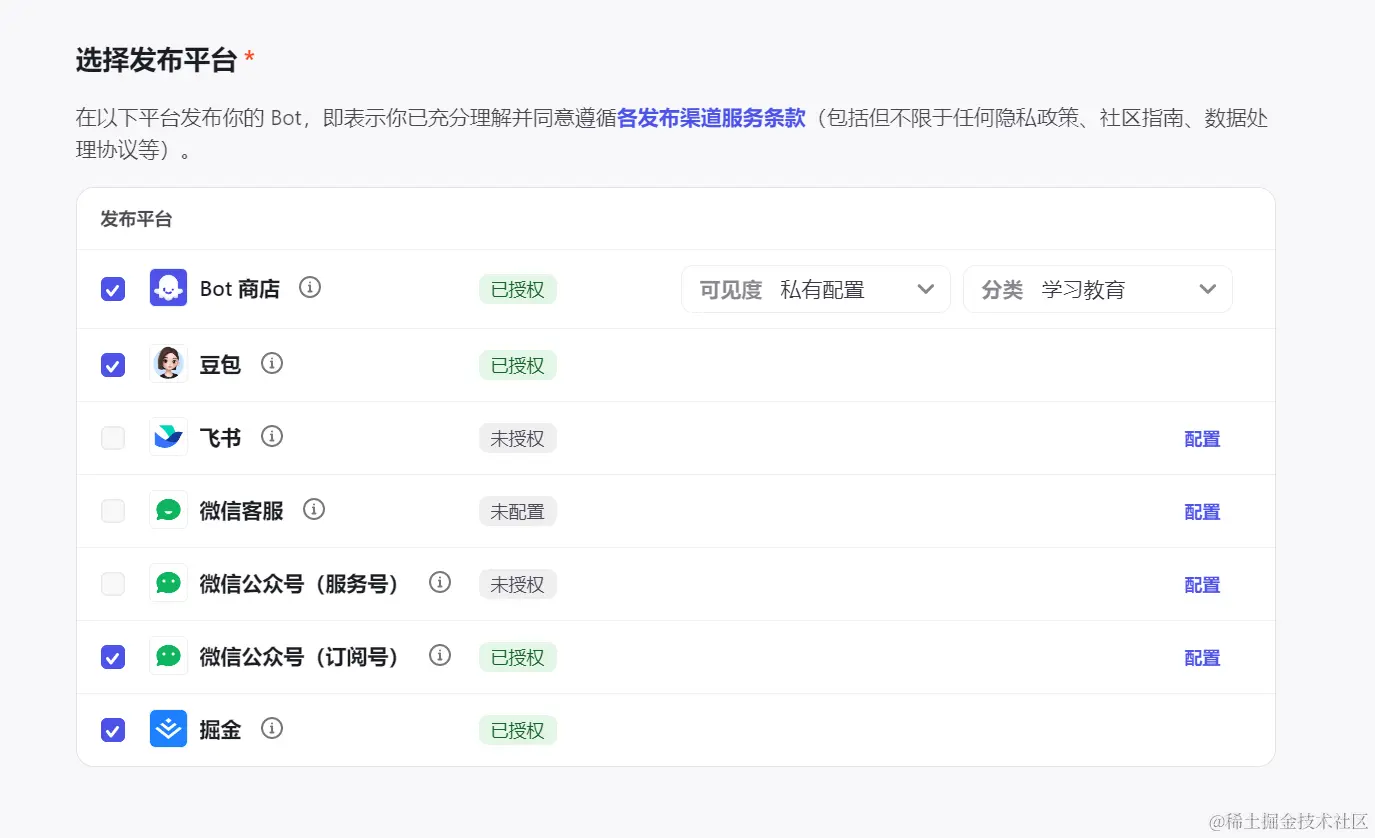Open info icon next to 掘金

pyautogui.click(x=272, y=728)
